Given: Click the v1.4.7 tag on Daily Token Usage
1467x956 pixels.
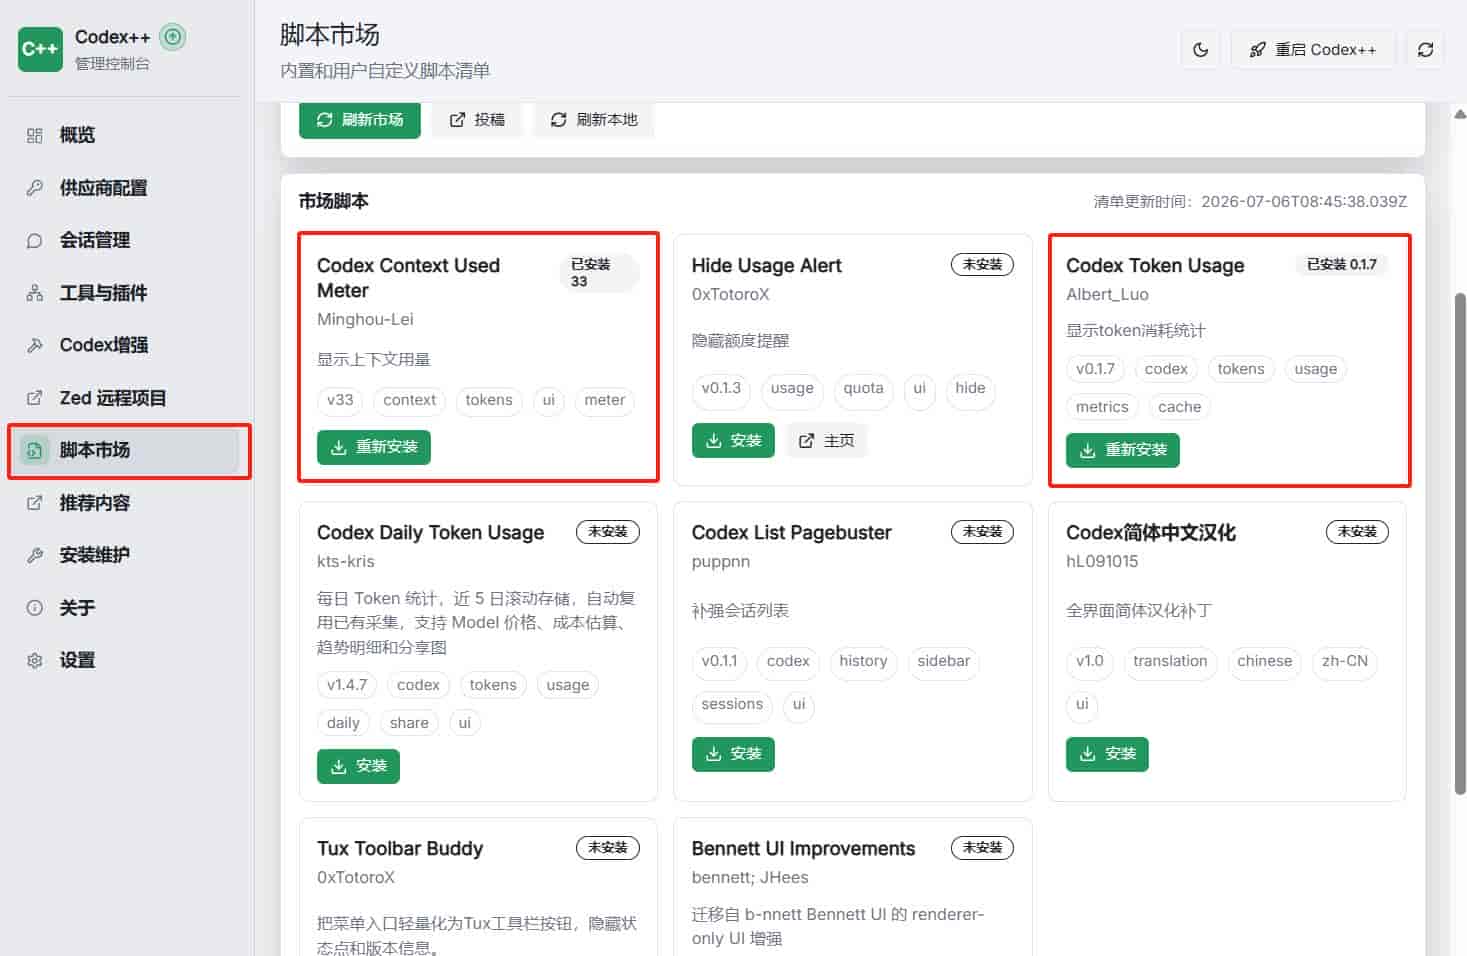Looking at the screenshot, I should coord(347,685).
